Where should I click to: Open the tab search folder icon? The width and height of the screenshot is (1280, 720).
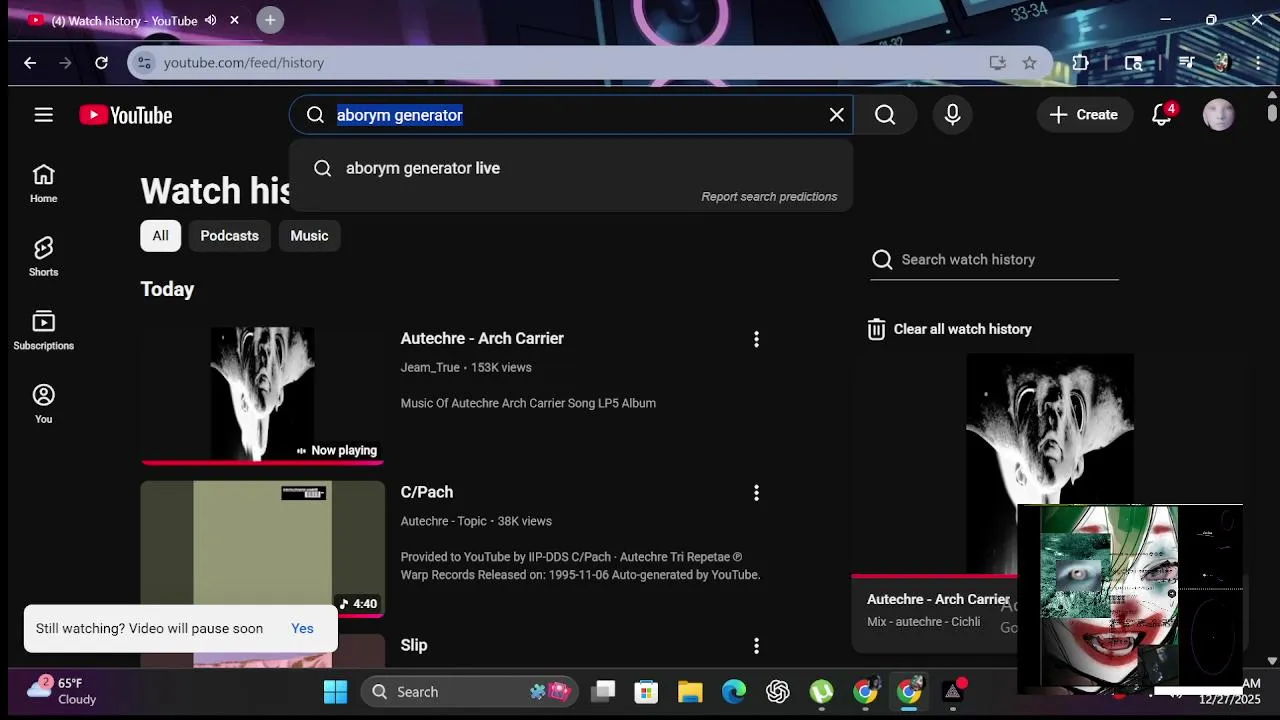click(x=1133, y=62)
